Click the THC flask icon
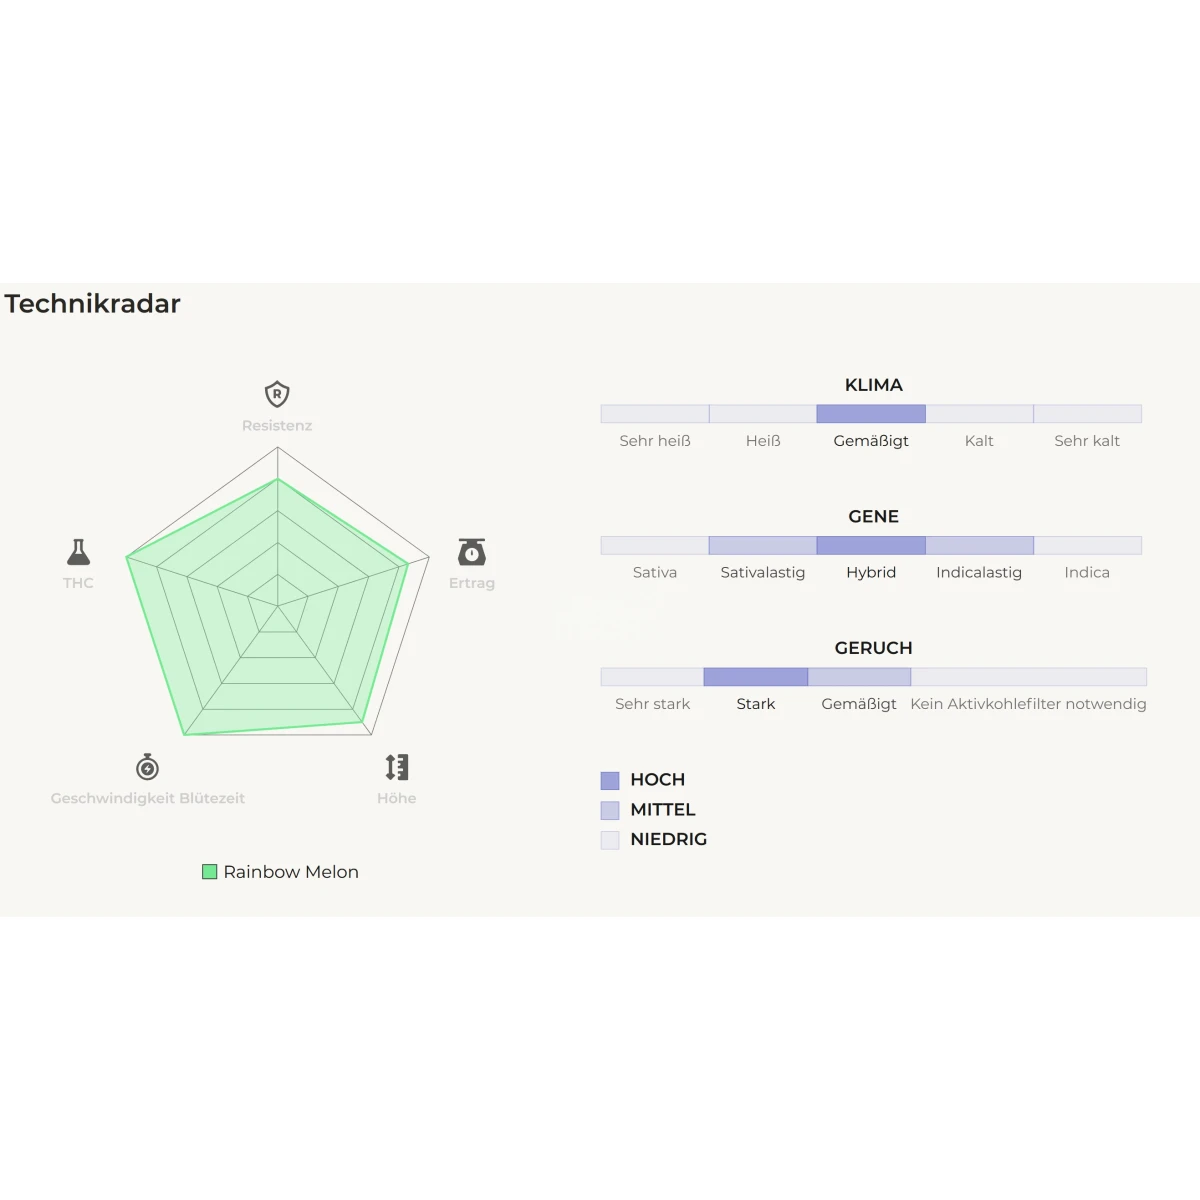The width and height of the screenshot is (1200, 1200). click(78, 552)
